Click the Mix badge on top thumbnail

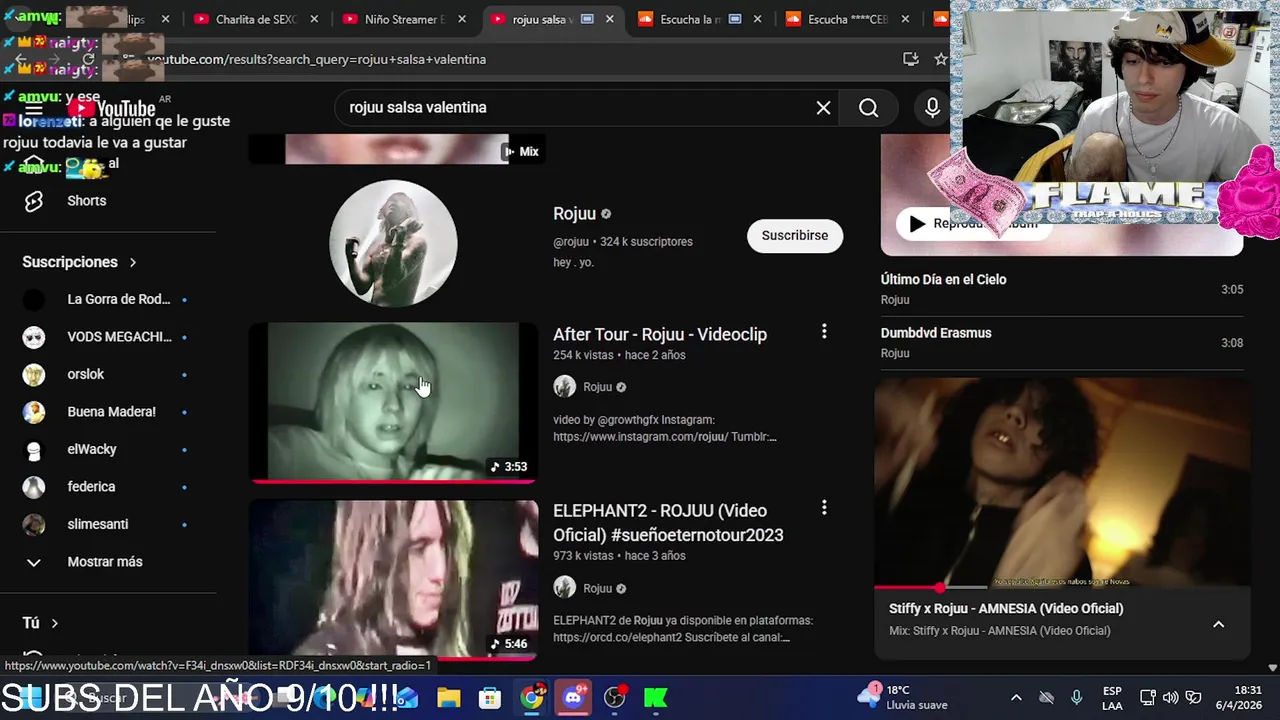coord(522,151)
